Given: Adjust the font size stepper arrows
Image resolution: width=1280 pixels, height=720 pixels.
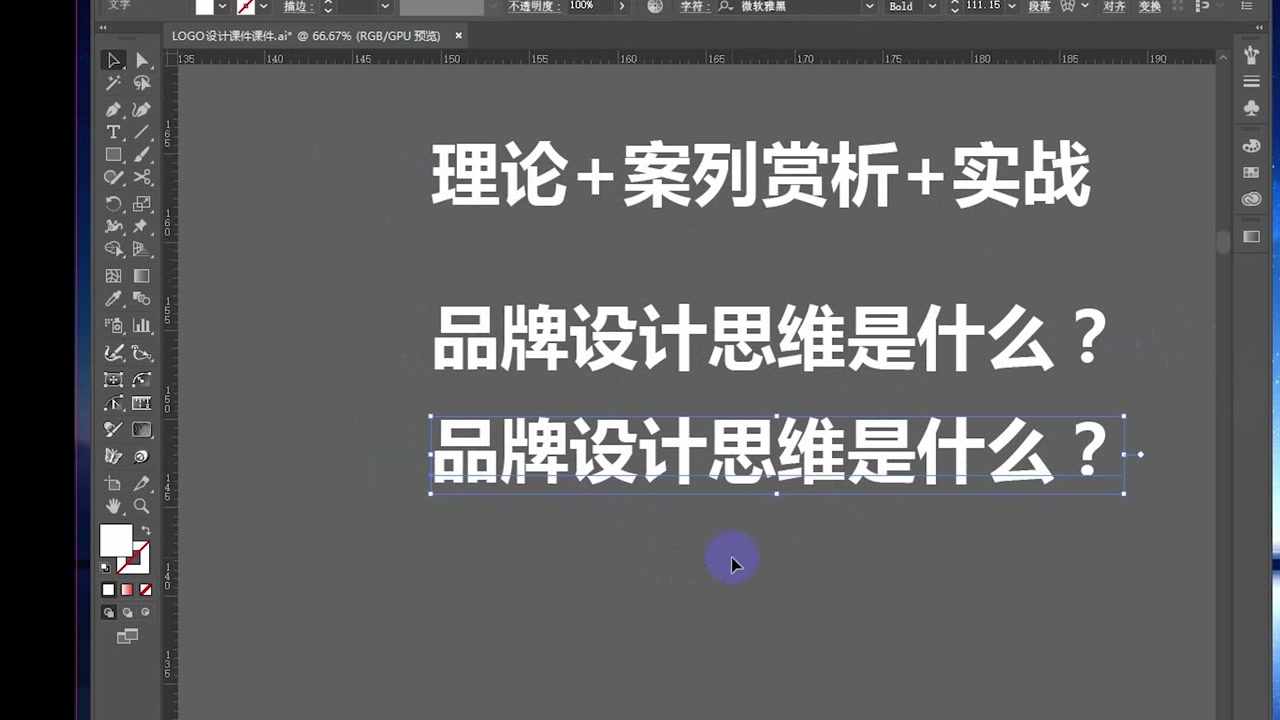Looking at the screenshot, I should [x=954, y=6].
